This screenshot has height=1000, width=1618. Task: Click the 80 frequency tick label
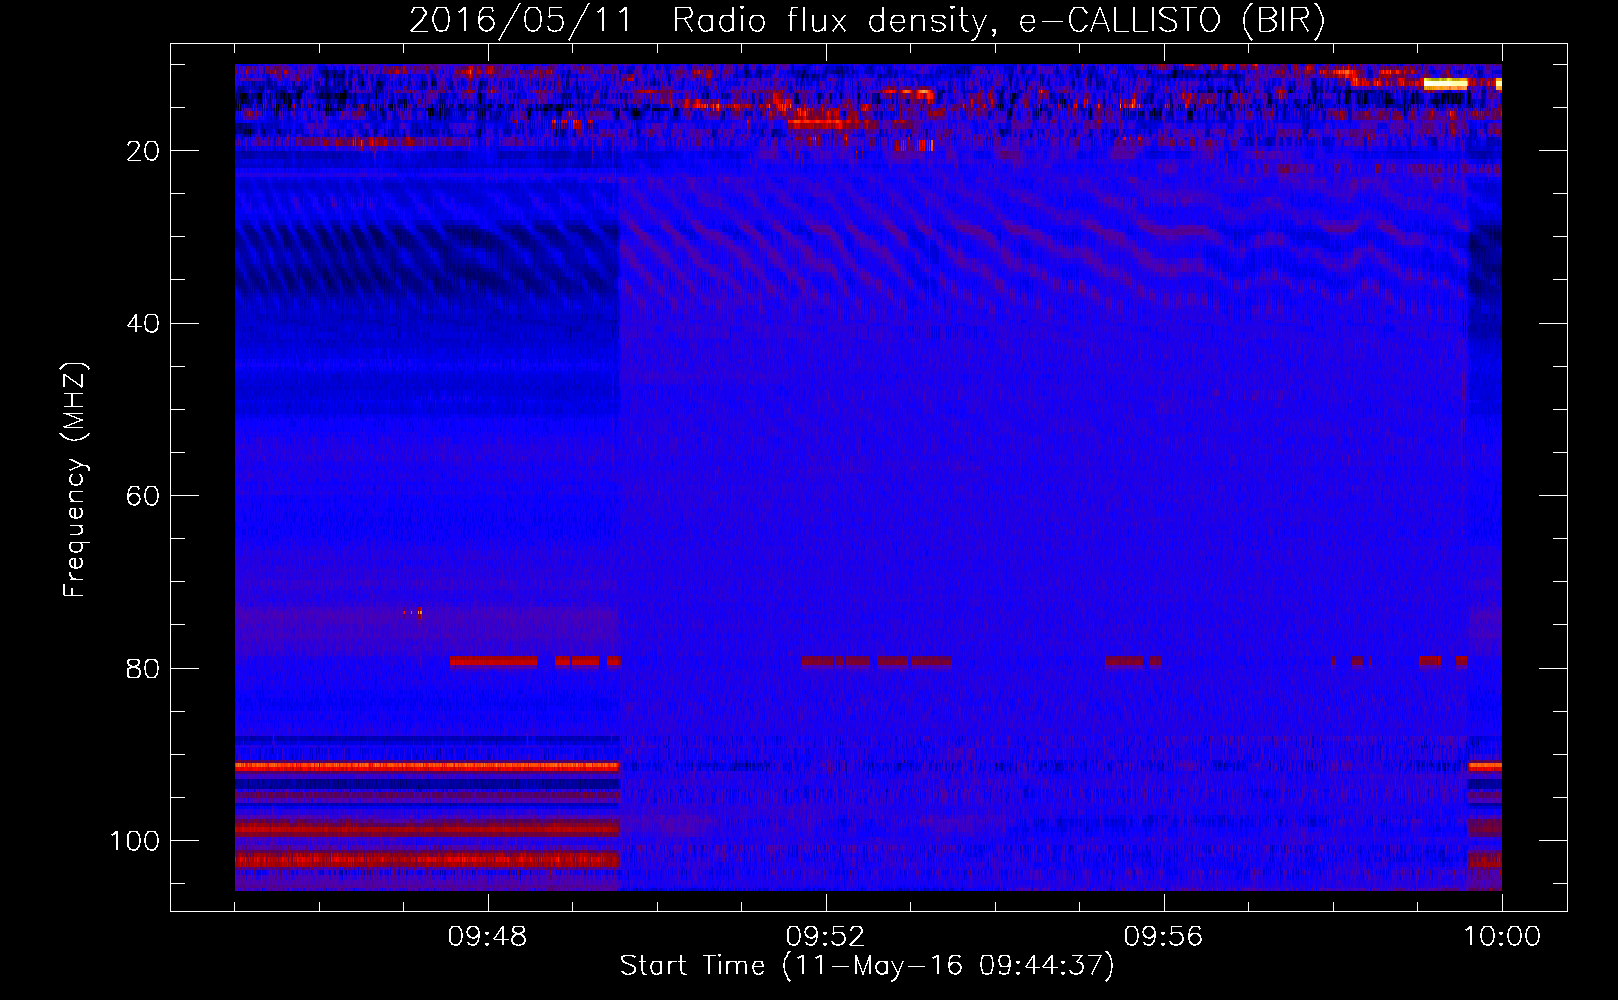(144, 669)
